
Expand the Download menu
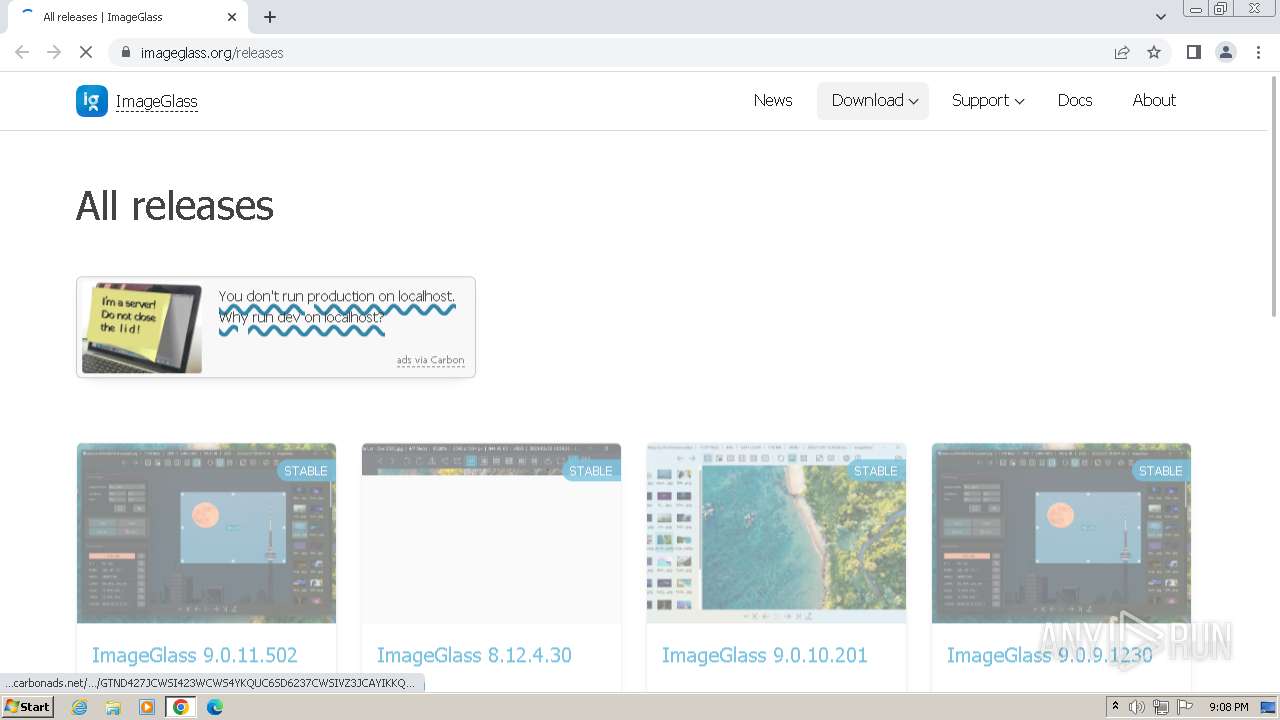(x=873, y=100)
